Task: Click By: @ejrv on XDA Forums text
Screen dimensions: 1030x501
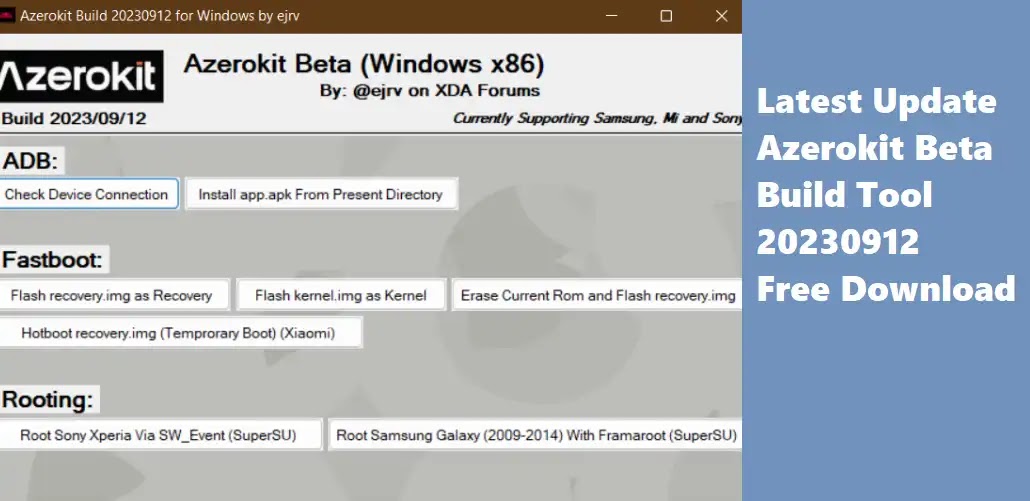Action: 430,91
